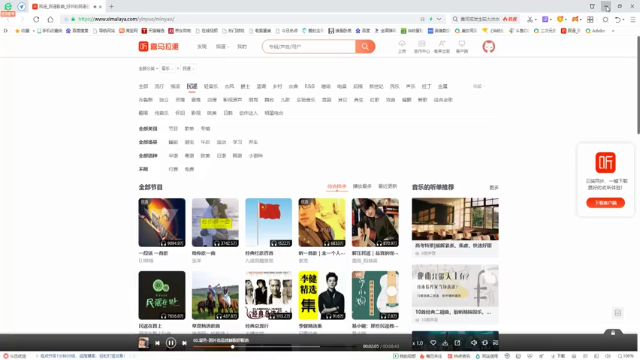The width and height of the screenshot is (640, 360).
Task: Filter by 付费 option
Action: (173, 169)
